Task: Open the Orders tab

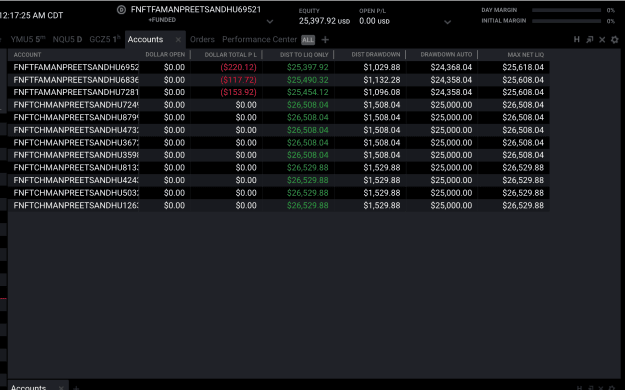Action: click(202, 39)
